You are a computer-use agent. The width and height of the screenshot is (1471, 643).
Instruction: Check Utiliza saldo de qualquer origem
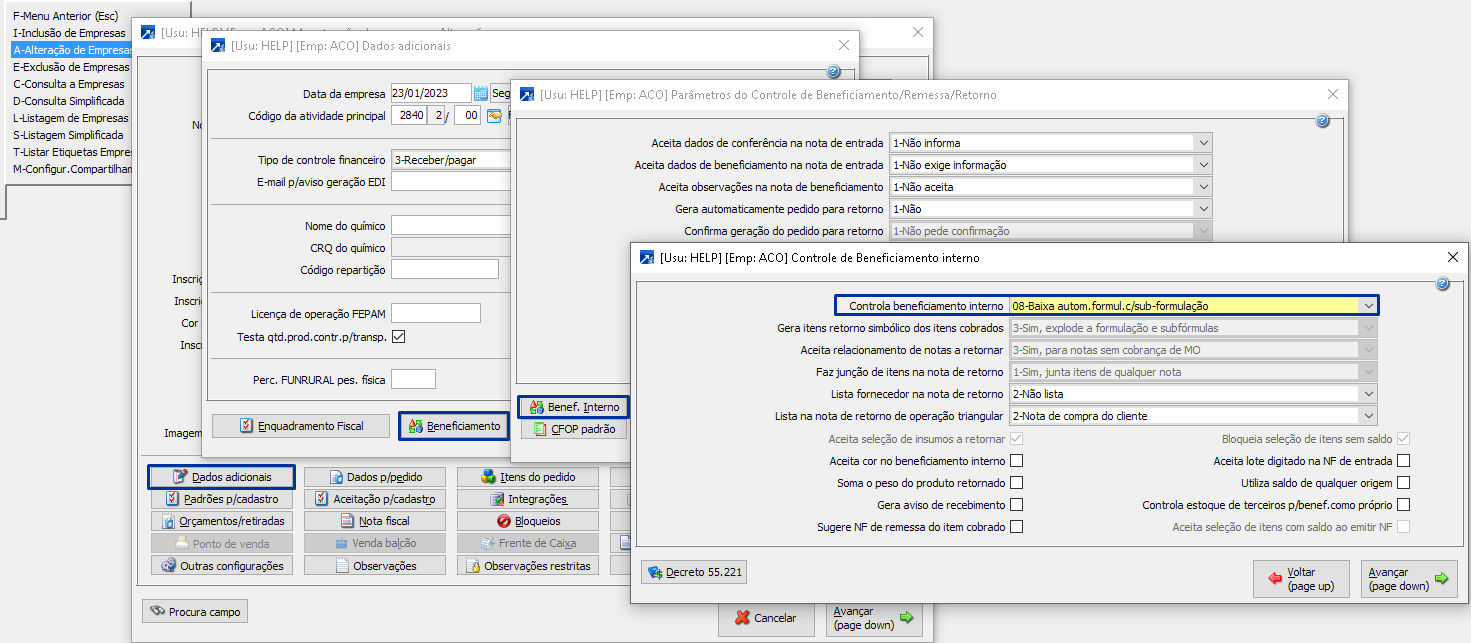click(1403, 483)
